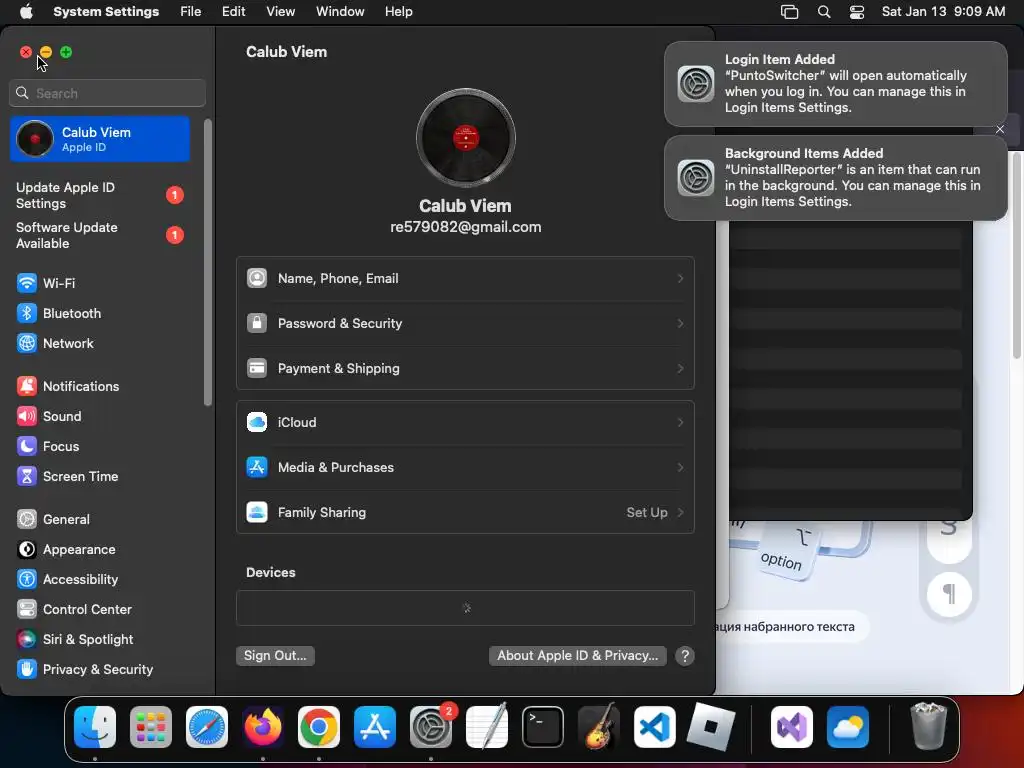Launch Safari from the Dock
Image resolution: width=1024 pixels, height=768 pixels.
point(207,727)
